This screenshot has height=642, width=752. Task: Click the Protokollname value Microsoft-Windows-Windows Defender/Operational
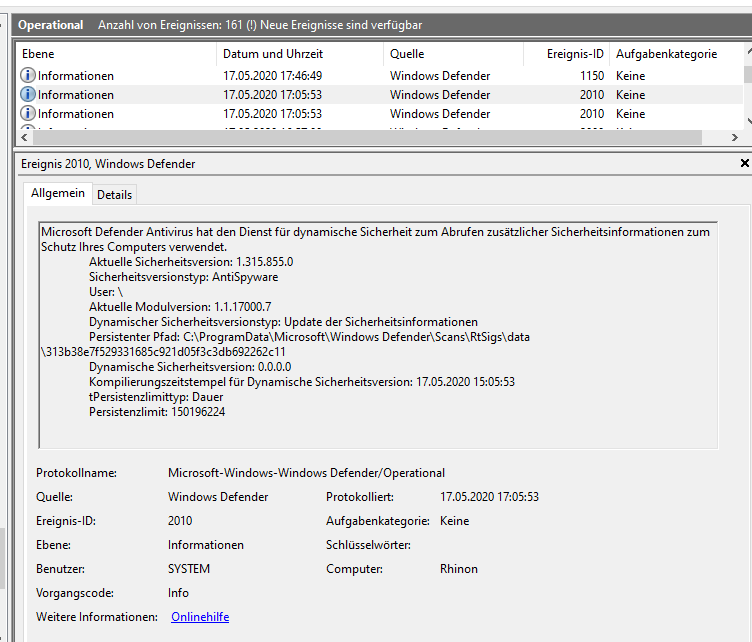pyautogui.click(x=306, y=473)
